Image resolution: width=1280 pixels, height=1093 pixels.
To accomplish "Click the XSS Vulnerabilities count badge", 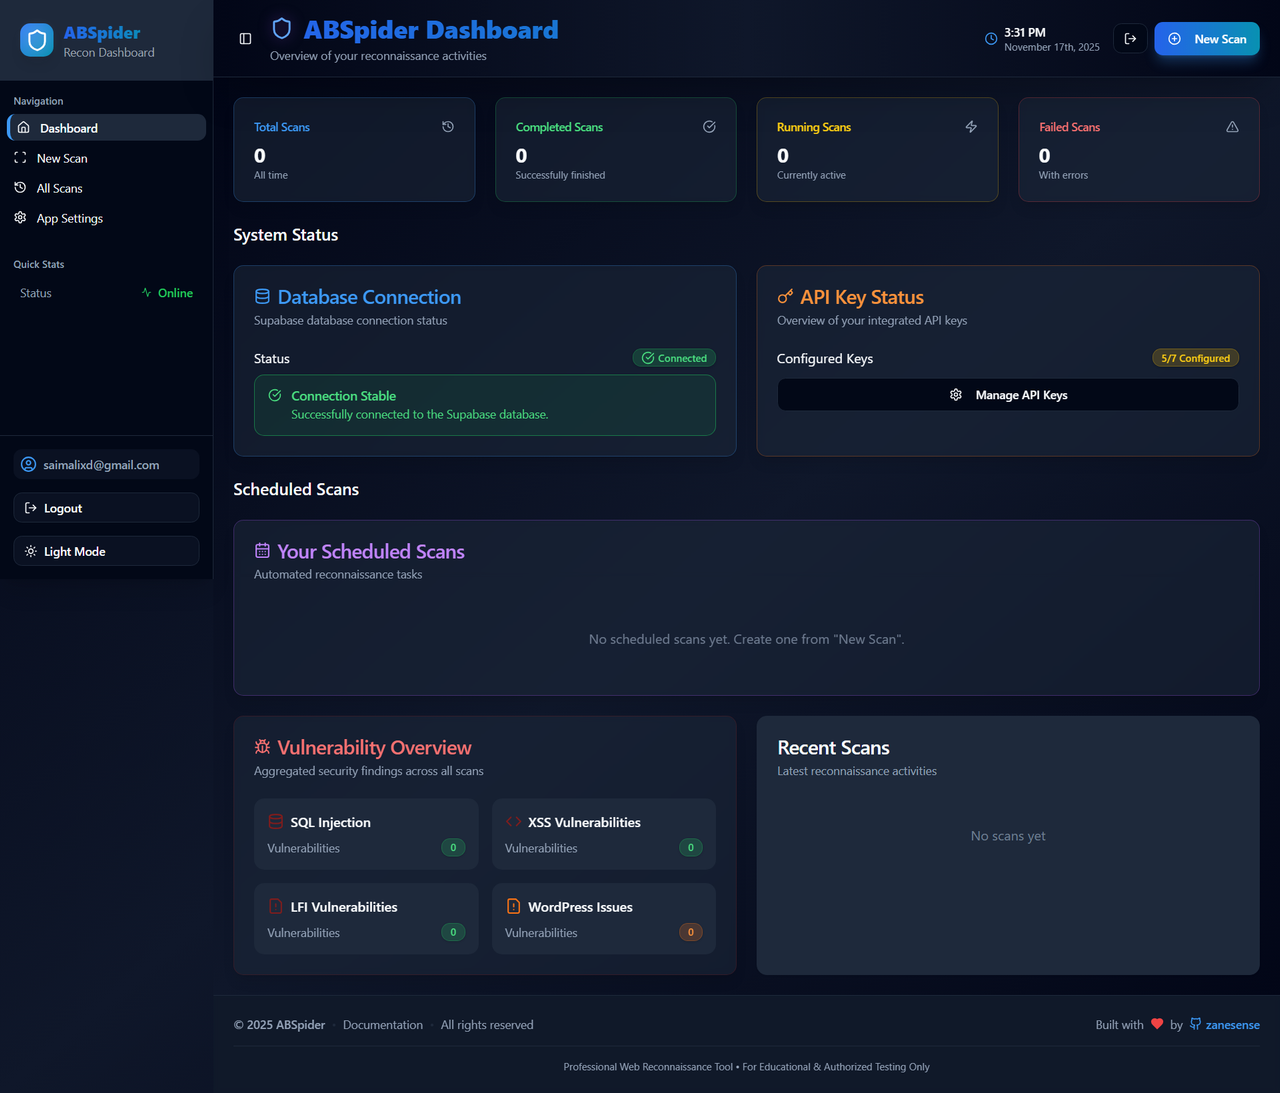I will [691, 848].
